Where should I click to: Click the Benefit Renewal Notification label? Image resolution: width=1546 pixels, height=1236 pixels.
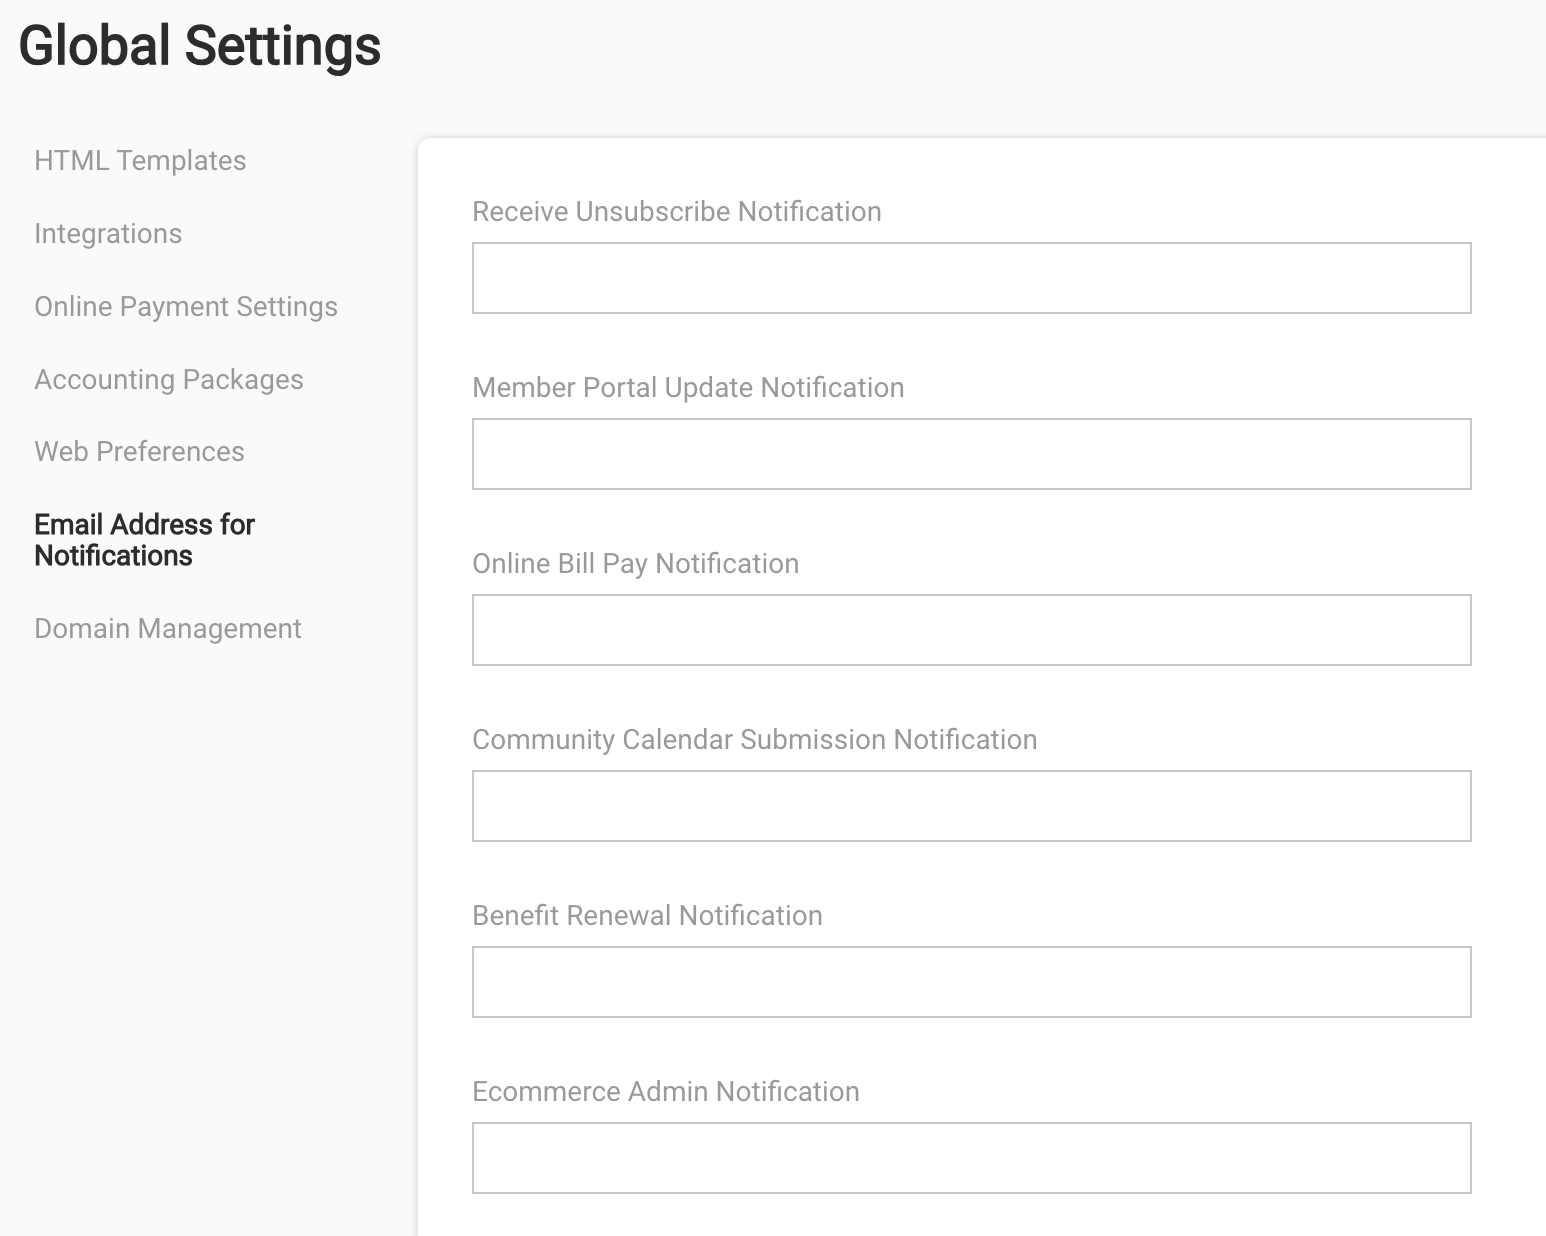647,916
